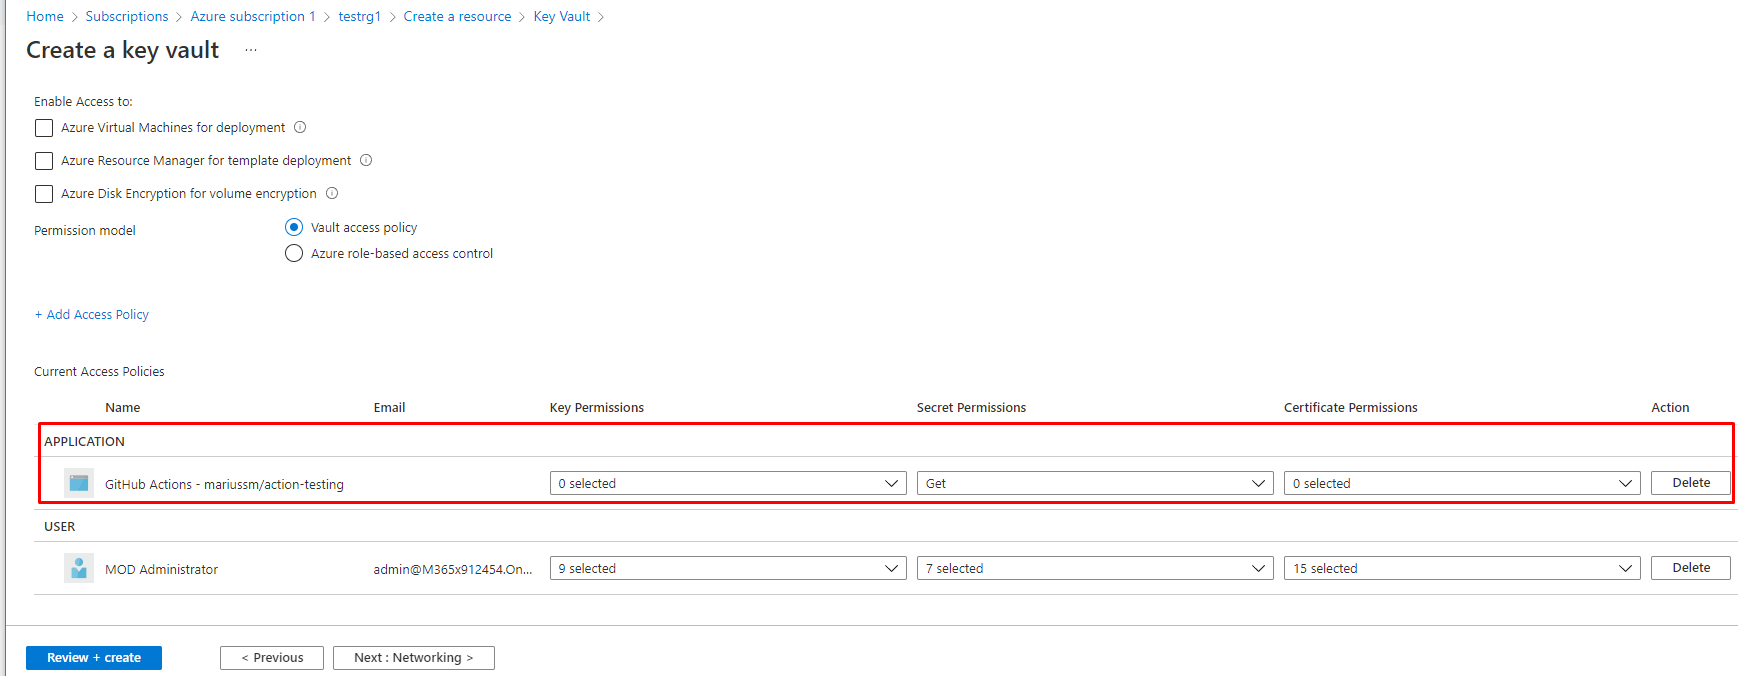1738x676 pixels.
Task: Select Vault access policy radio button
Action: [x=294, y=227]
